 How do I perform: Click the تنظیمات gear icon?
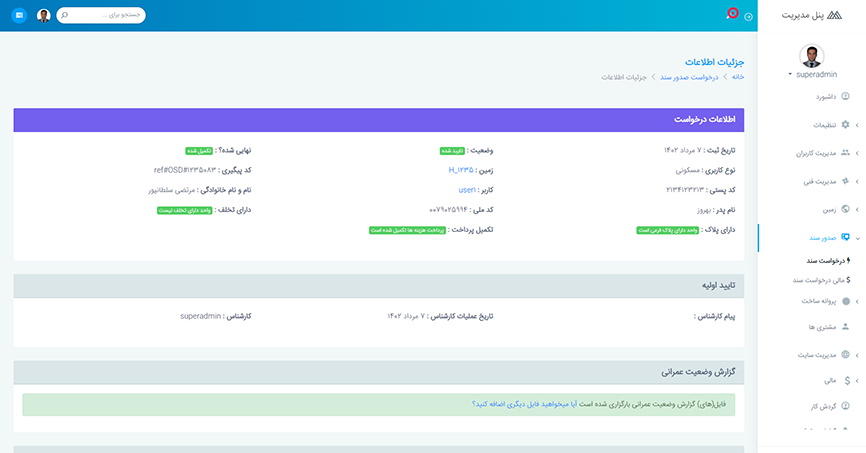846,125
